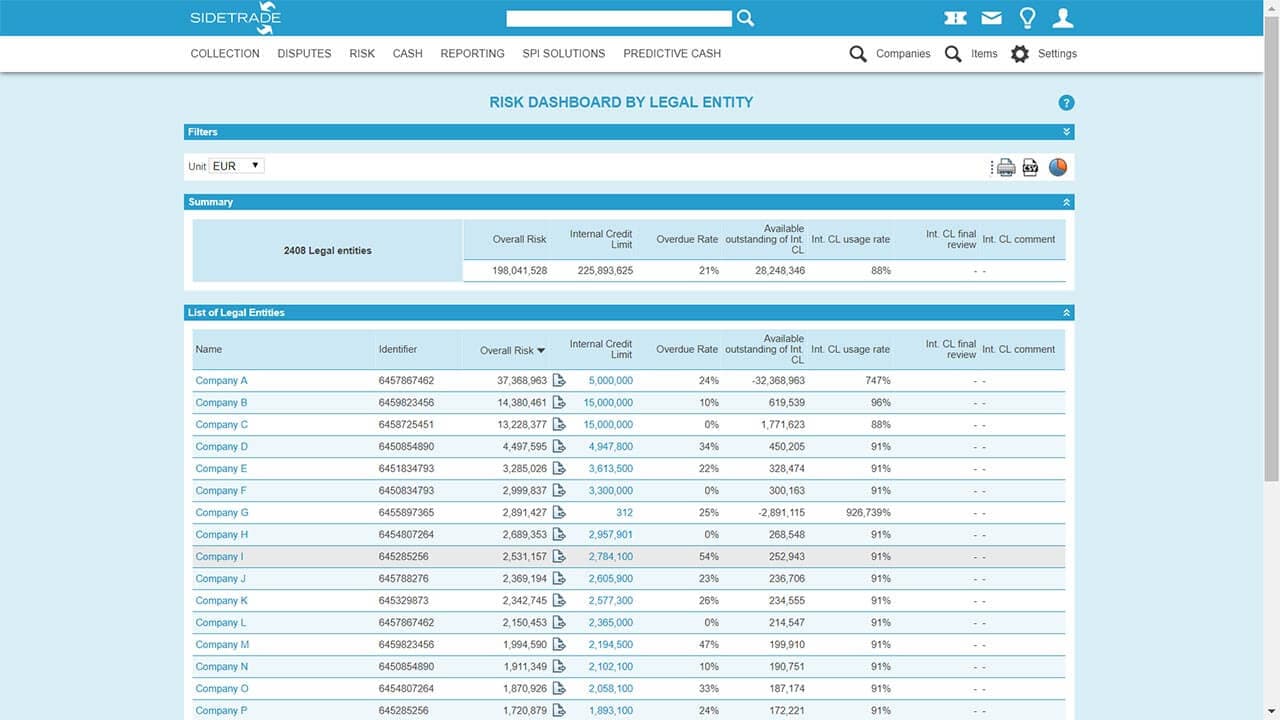Open the dashboard help question mark
Screen dimensions: 1280x720
(1066, 102)
